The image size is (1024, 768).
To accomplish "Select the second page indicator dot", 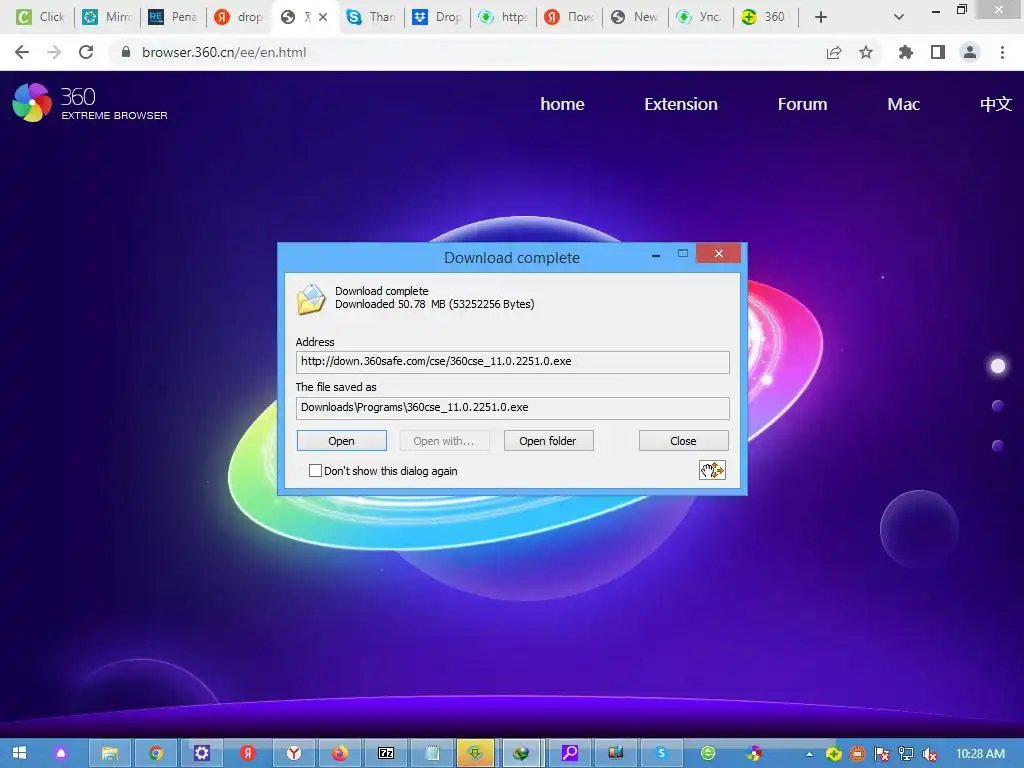I will coord(997,406).
